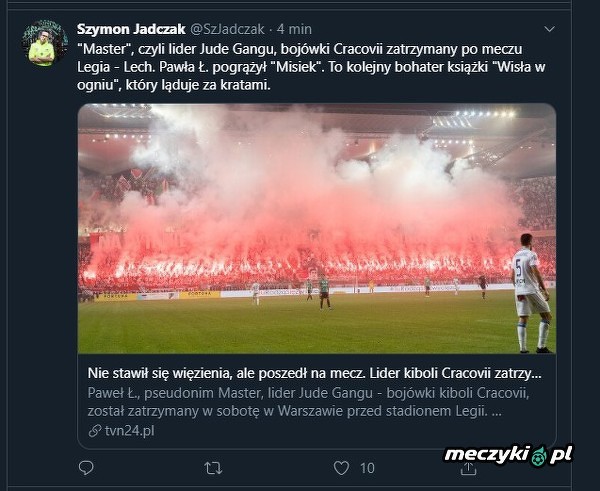Click the link chain icon beside tvn24.pl
The image size is (600, 491).
[x=95, y=431]
